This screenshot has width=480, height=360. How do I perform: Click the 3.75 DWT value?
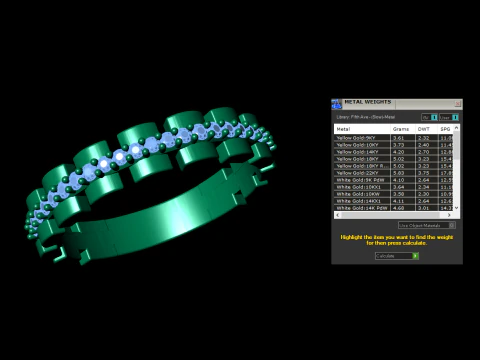423,173
